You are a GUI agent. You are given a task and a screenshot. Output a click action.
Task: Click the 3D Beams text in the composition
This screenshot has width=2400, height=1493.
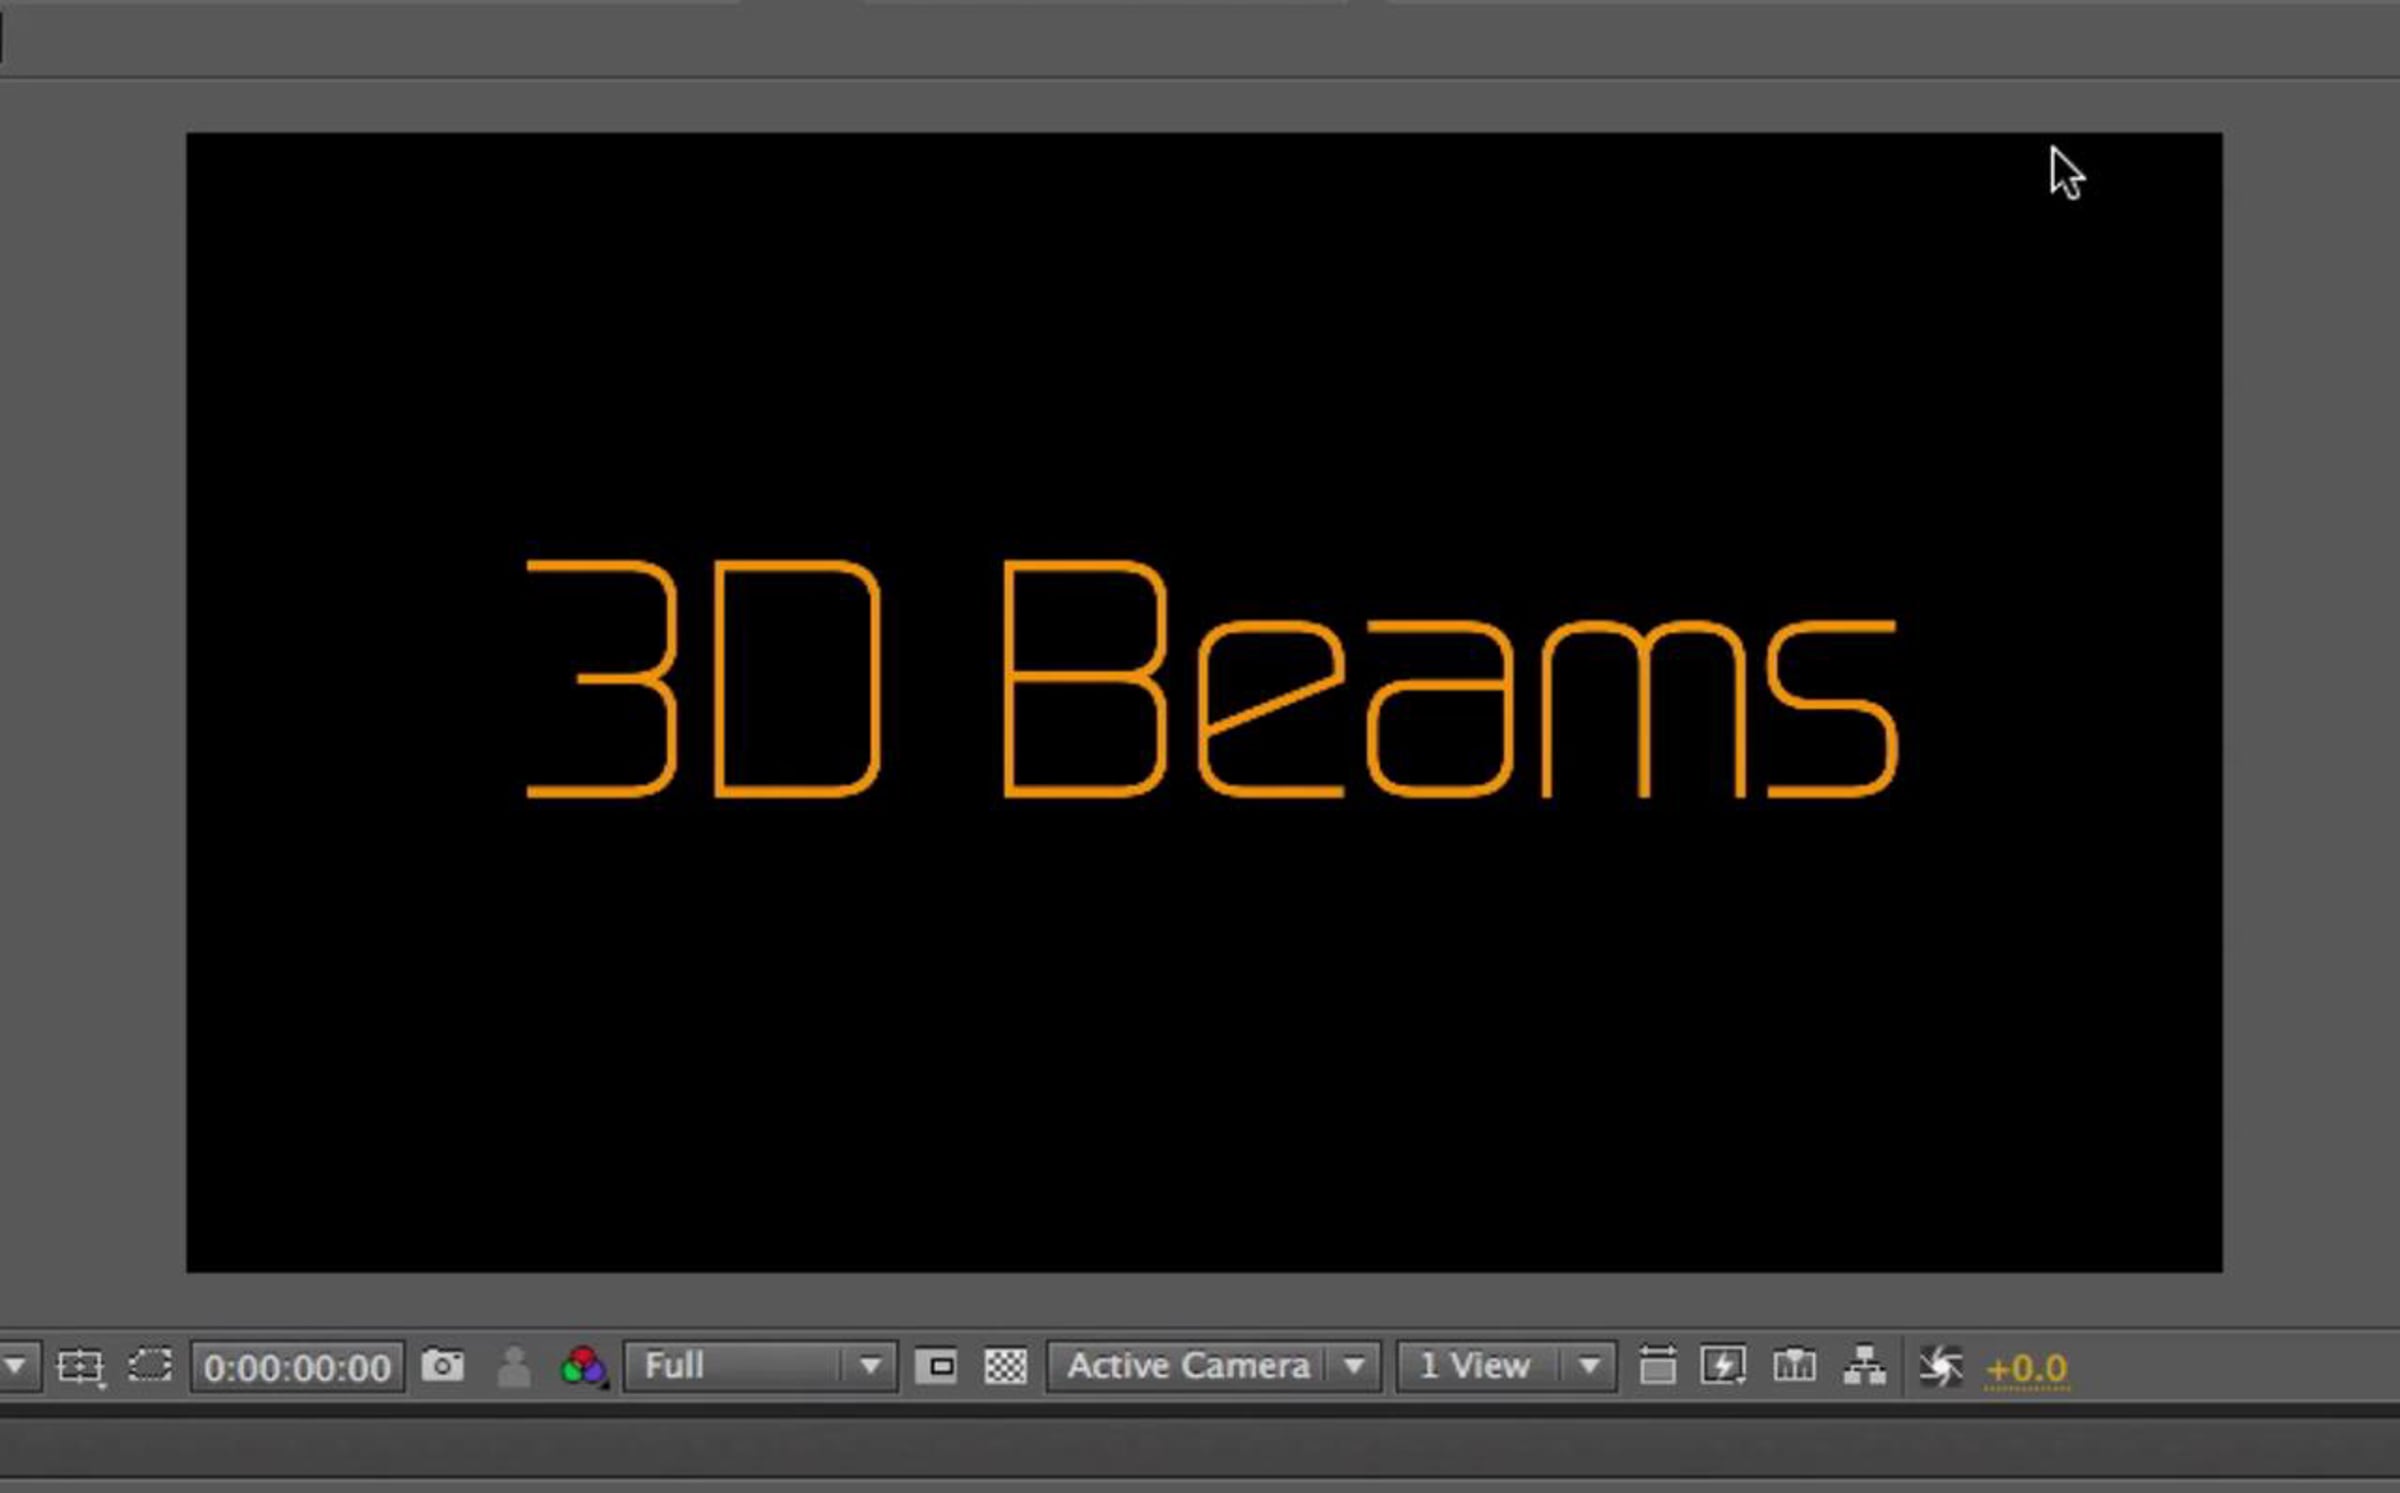coord(1212,680)
